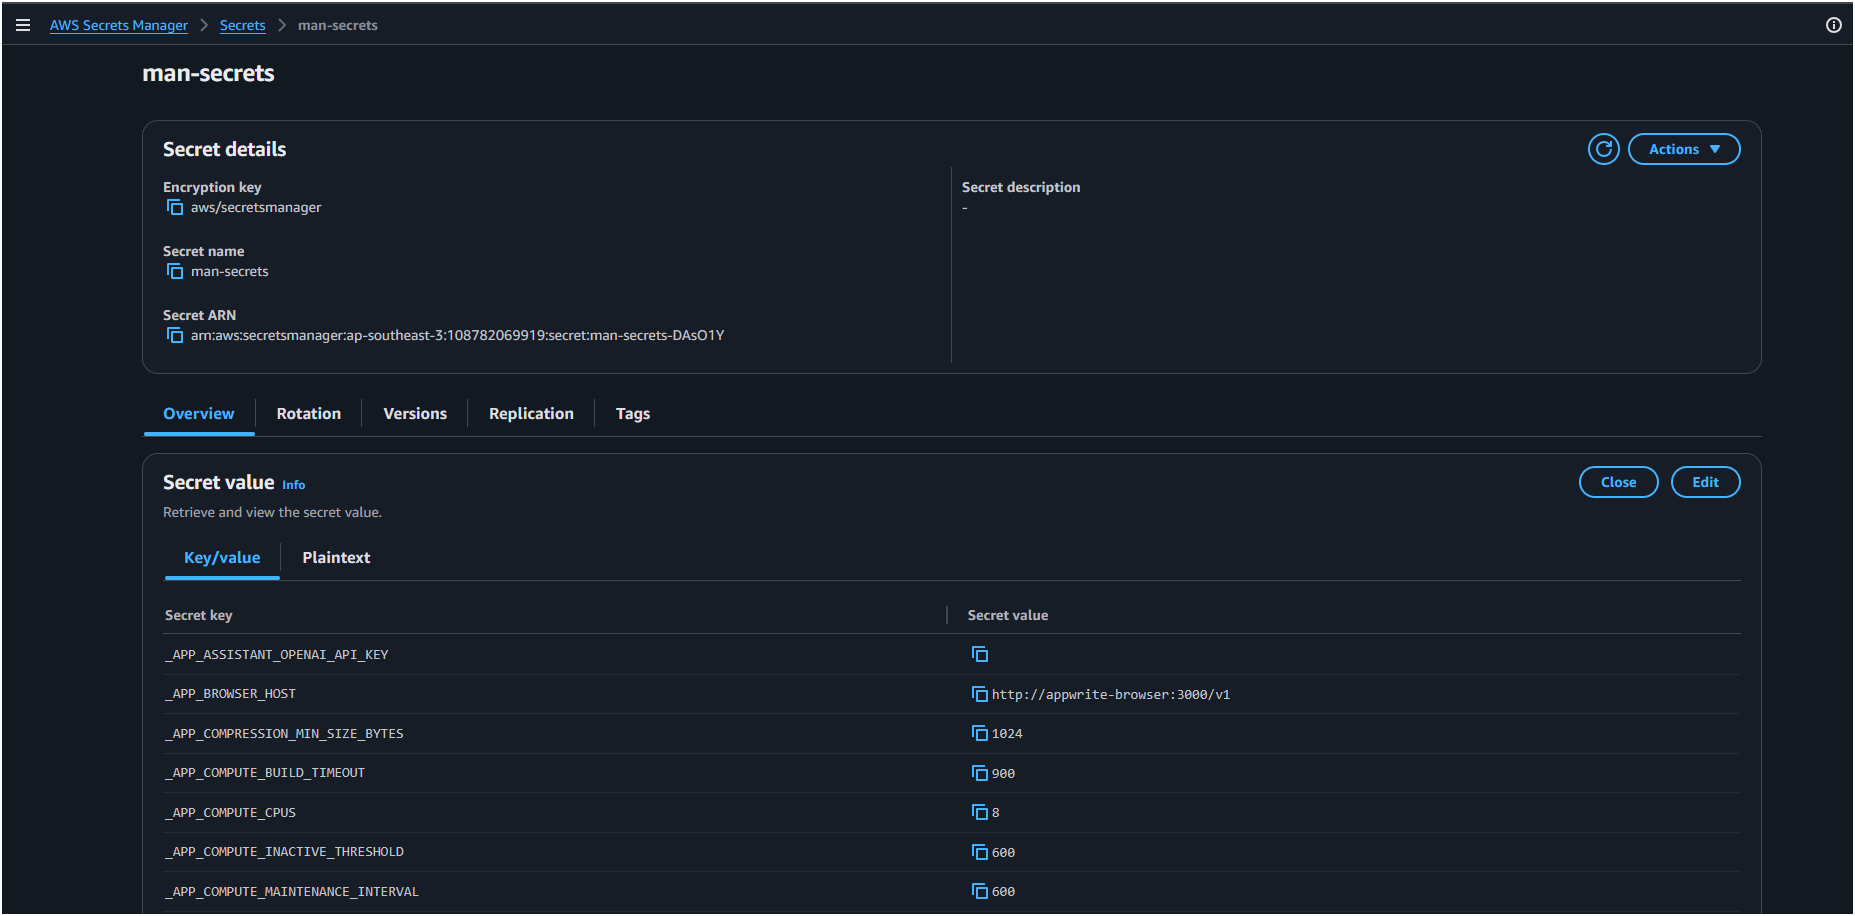Select the _APP_COMPUTE_CPUS key text
Viewport: 1855px width, 916px height.
click(231, 812)
